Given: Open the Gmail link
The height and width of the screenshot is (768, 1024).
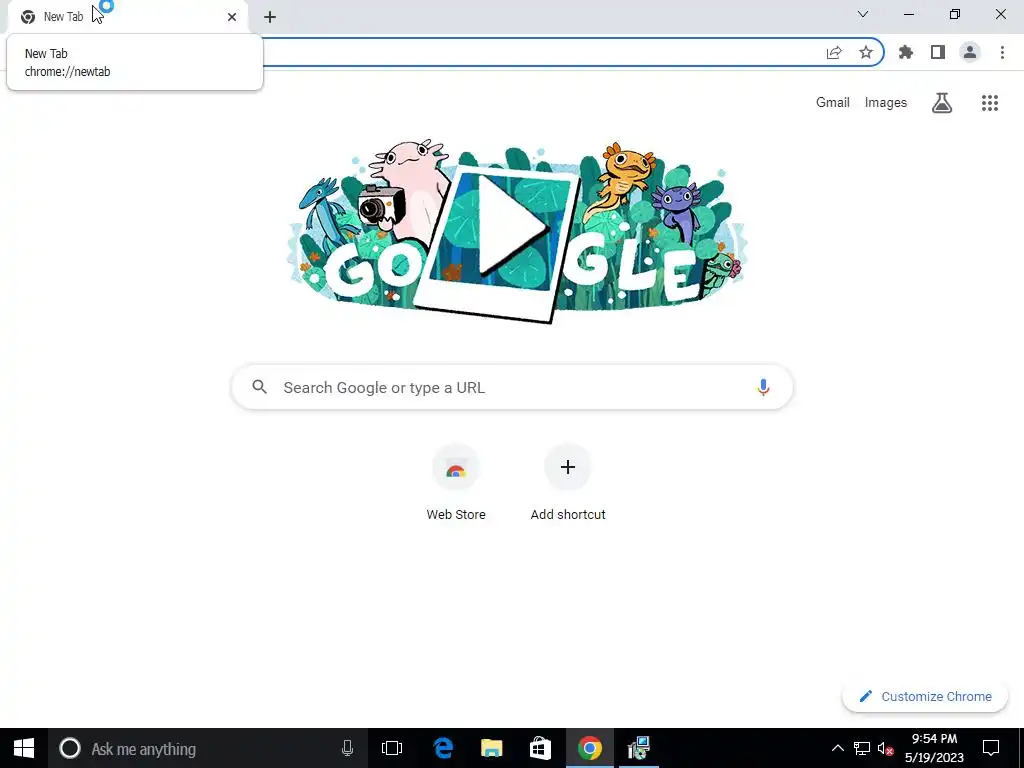Looking at the screenshot, I should 833,103.
